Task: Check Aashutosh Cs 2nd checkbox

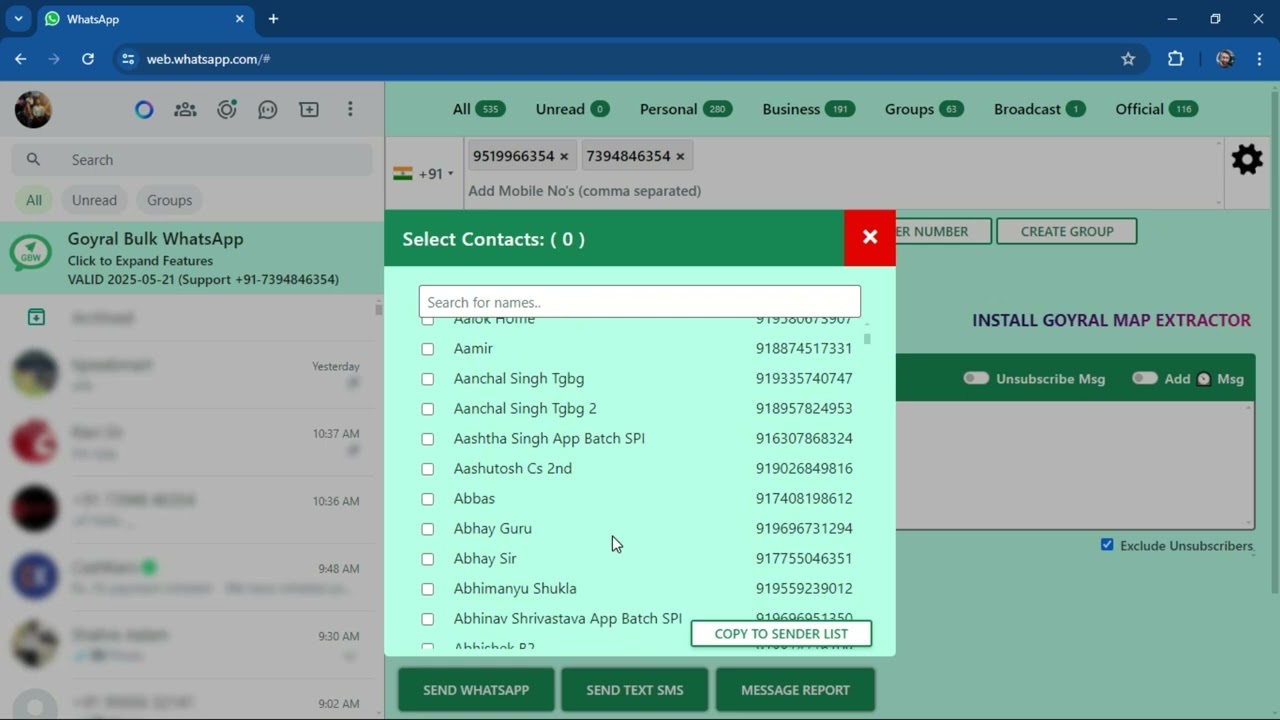Action: click(x=428, y=469)
